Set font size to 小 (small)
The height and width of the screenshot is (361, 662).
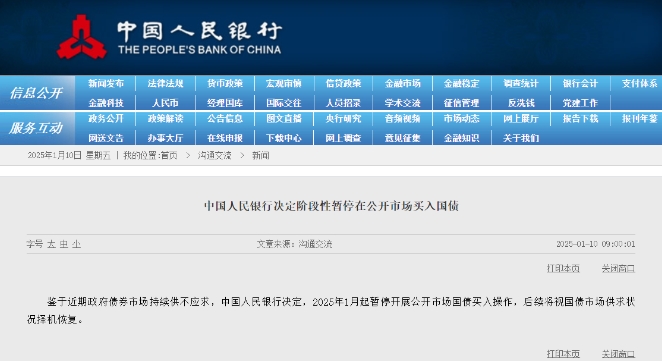(76, 244)
